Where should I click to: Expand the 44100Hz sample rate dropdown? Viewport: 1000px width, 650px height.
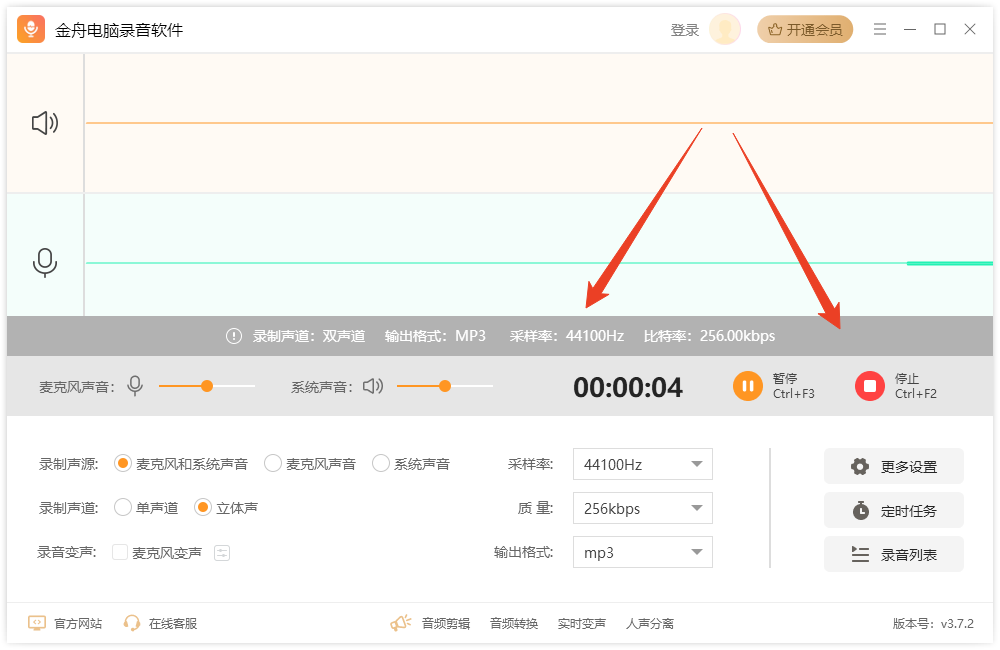pyautogui.click(x=642, y=464)
